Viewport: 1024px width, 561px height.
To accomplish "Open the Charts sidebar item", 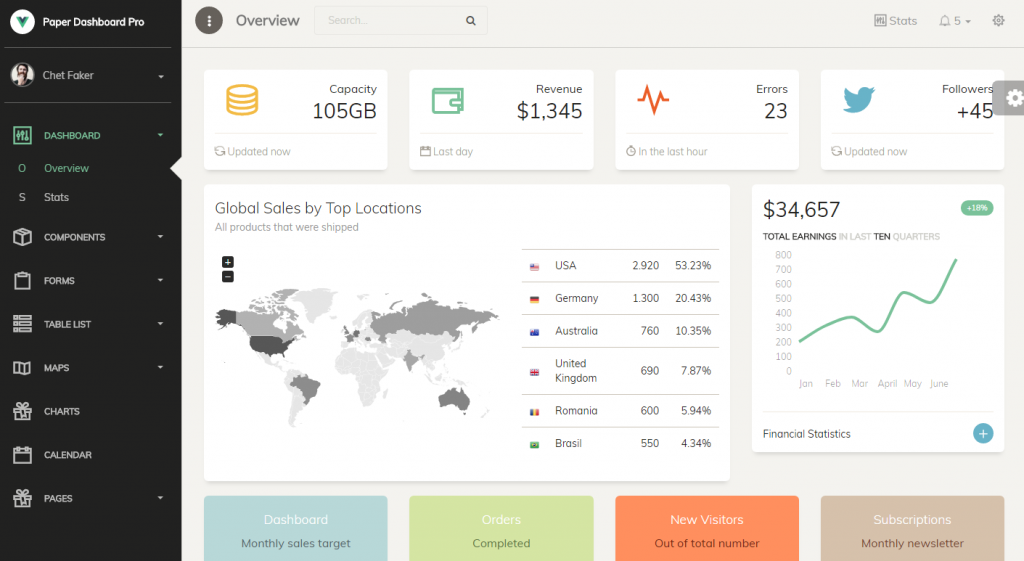I will pyautogui.click(x=61, y=411).
